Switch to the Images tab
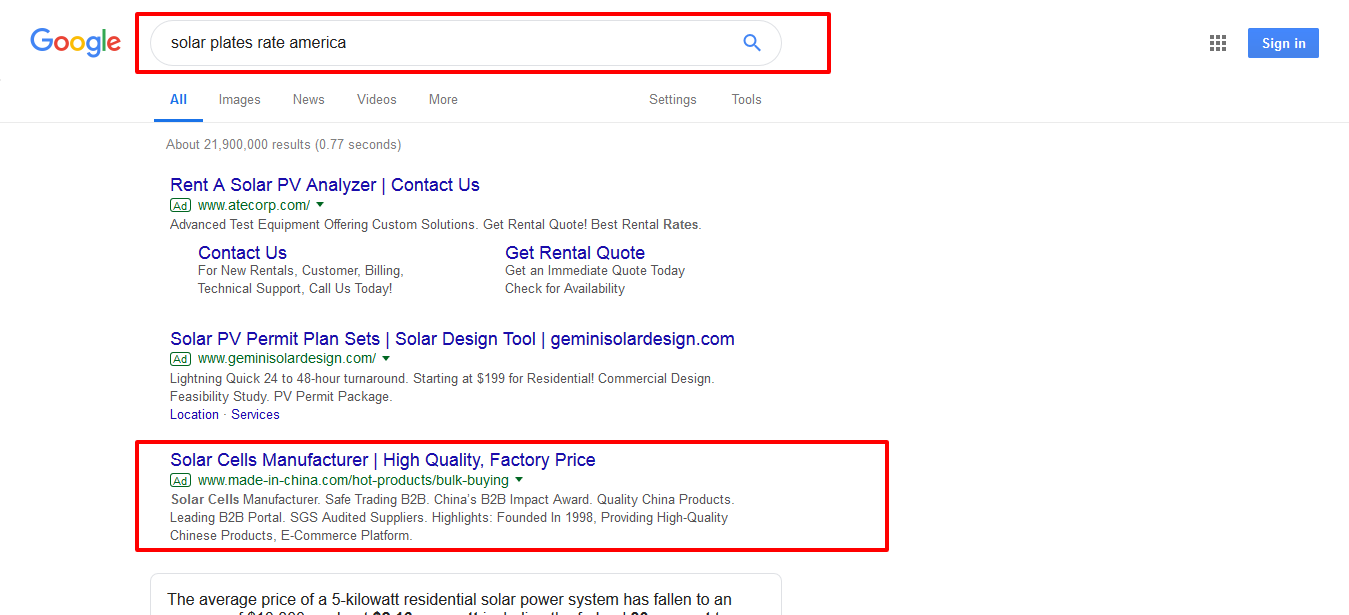This screenshot has height=615, width=1349. (x=239, y=100)
